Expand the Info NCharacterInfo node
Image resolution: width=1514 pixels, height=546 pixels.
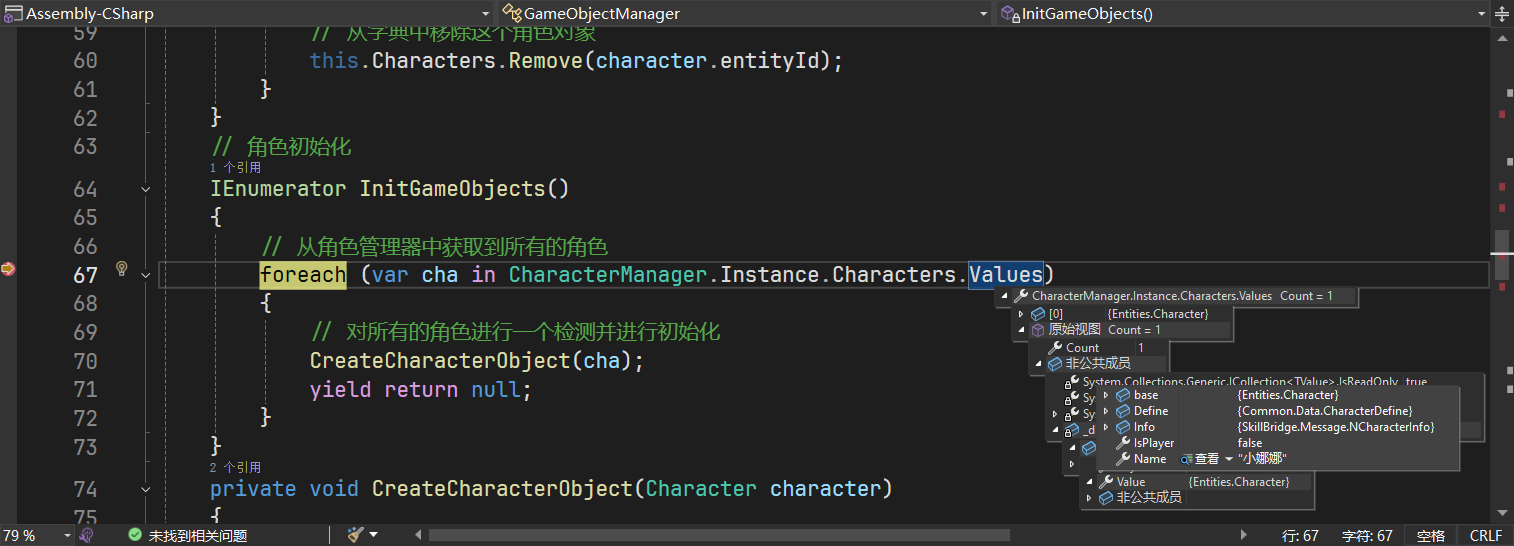(x=1106, y=427)
